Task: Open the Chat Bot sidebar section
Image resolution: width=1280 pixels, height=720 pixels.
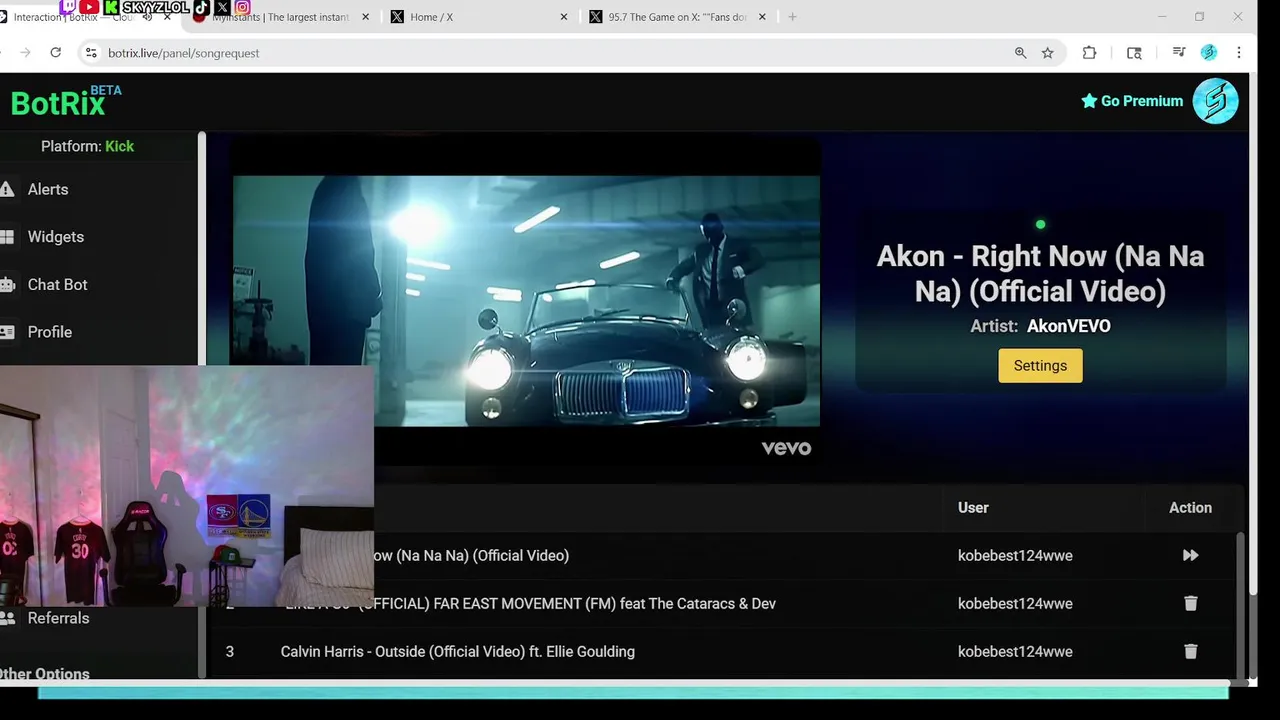Action: (57, 284)
